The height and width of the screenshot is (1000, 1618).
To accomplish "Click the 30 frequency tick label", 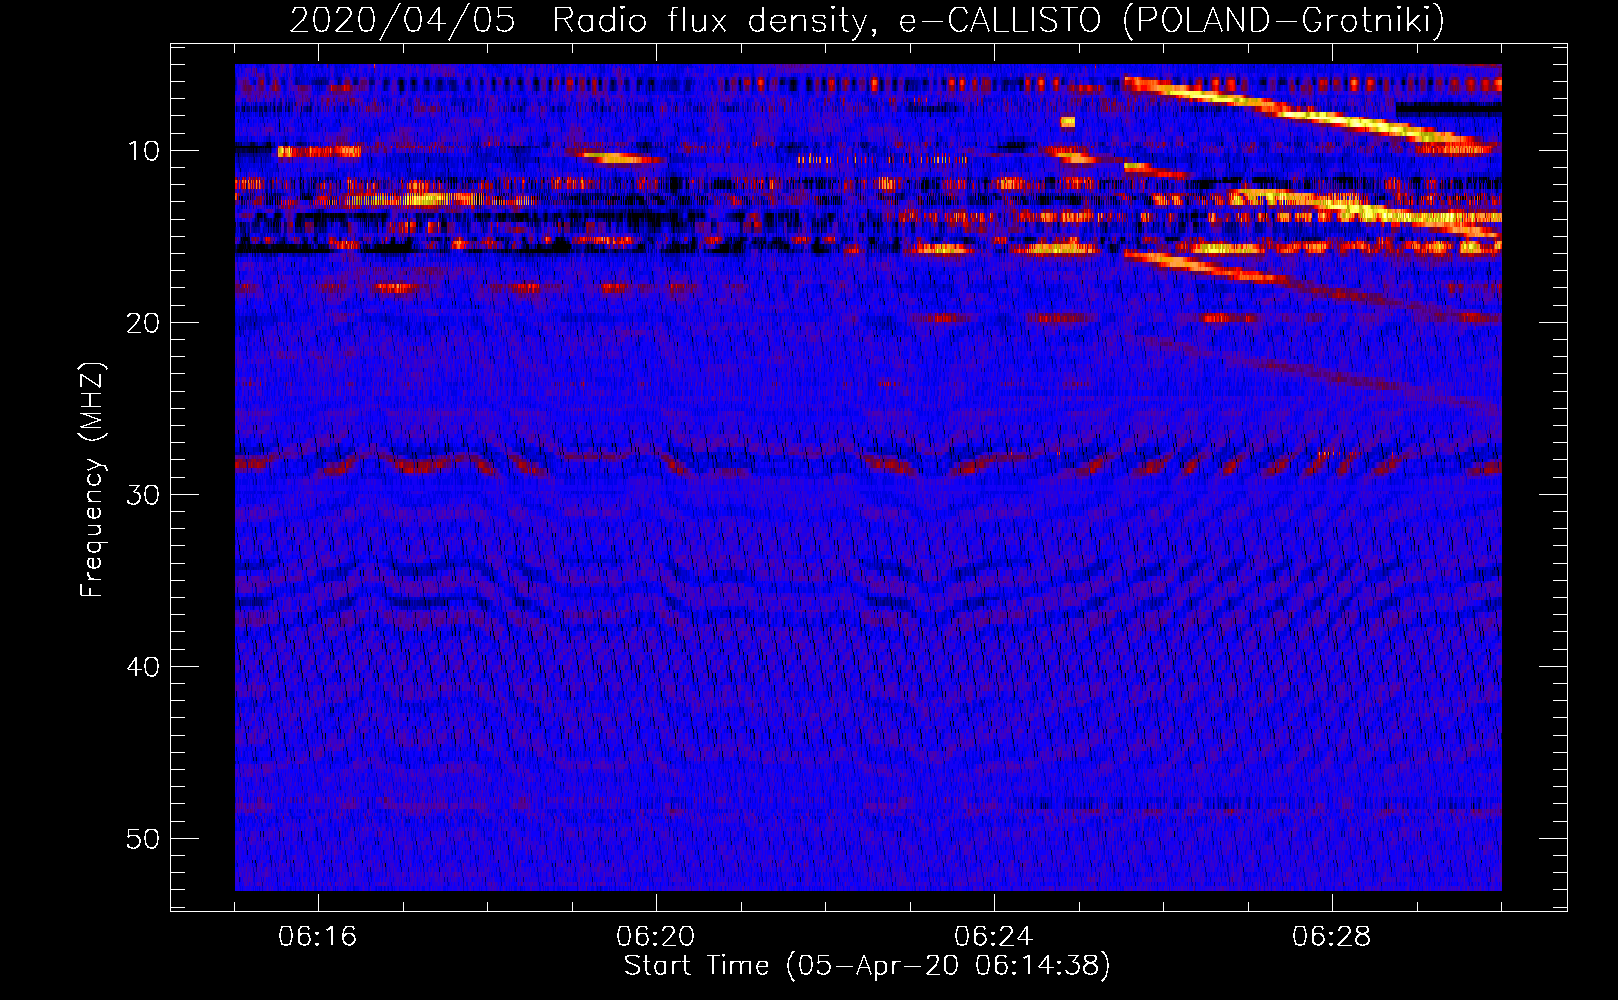I will pyautogui.click(x=143, y=495).
